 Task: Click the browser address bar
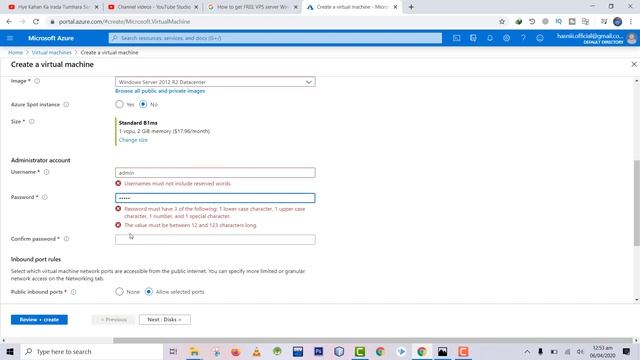269,22
